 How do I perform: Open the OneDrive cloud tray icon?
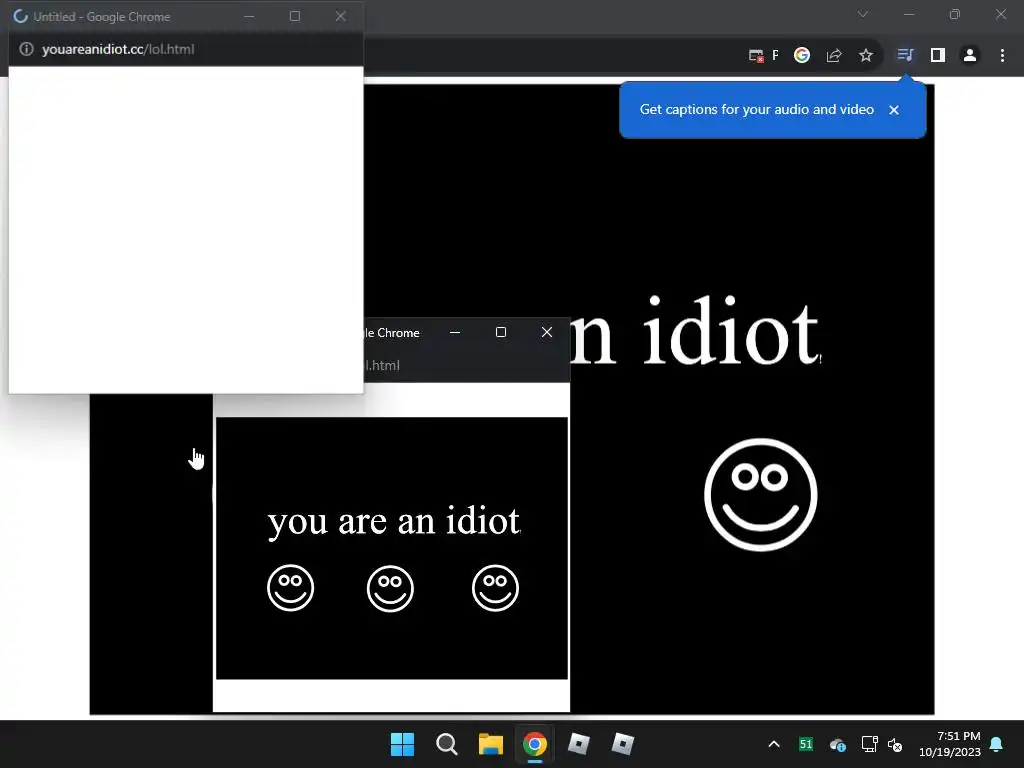point(837,744)
